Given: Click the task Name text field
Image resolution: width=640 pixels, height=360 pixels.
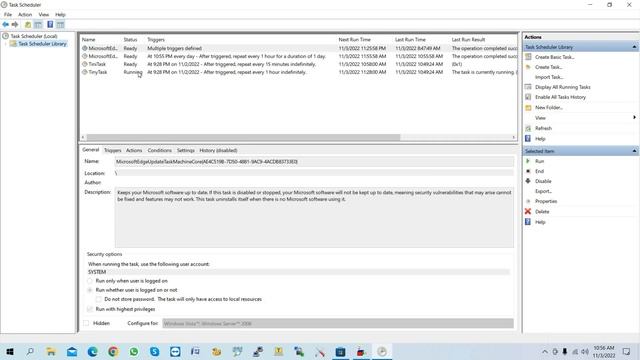Looking at the screenshot, I should coord(314,162).
